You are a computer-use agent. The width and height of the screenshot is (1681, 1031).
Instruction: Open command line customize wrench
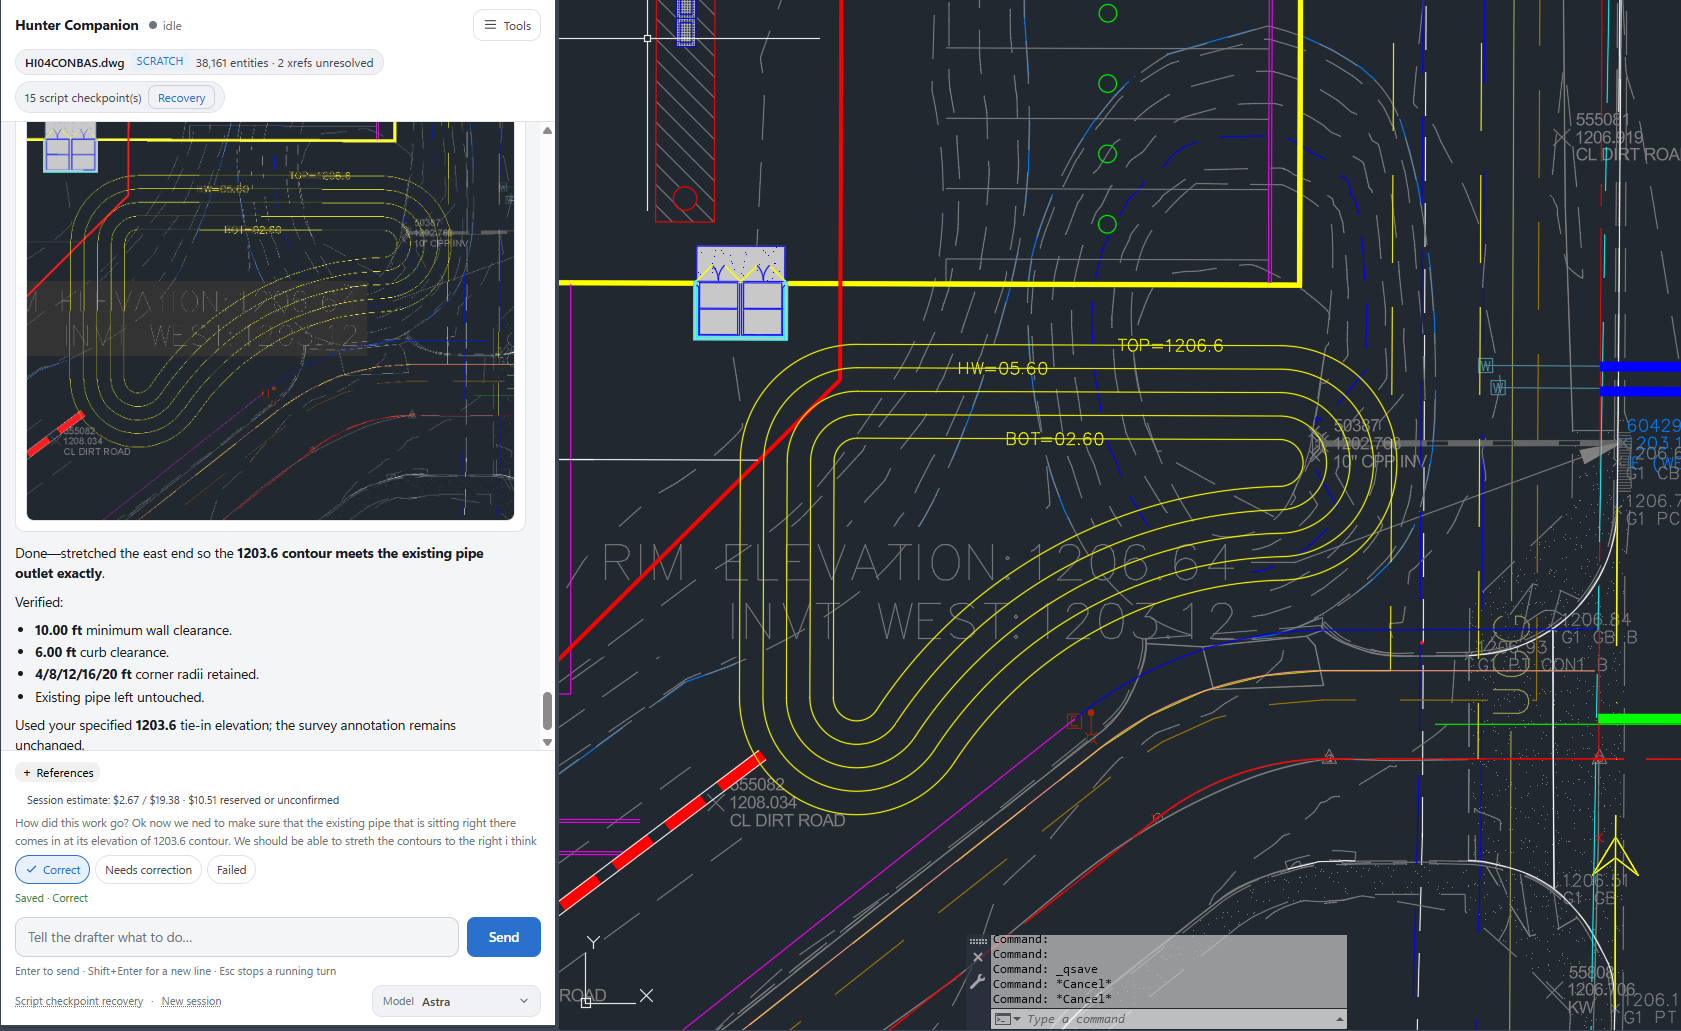point(978,982)
